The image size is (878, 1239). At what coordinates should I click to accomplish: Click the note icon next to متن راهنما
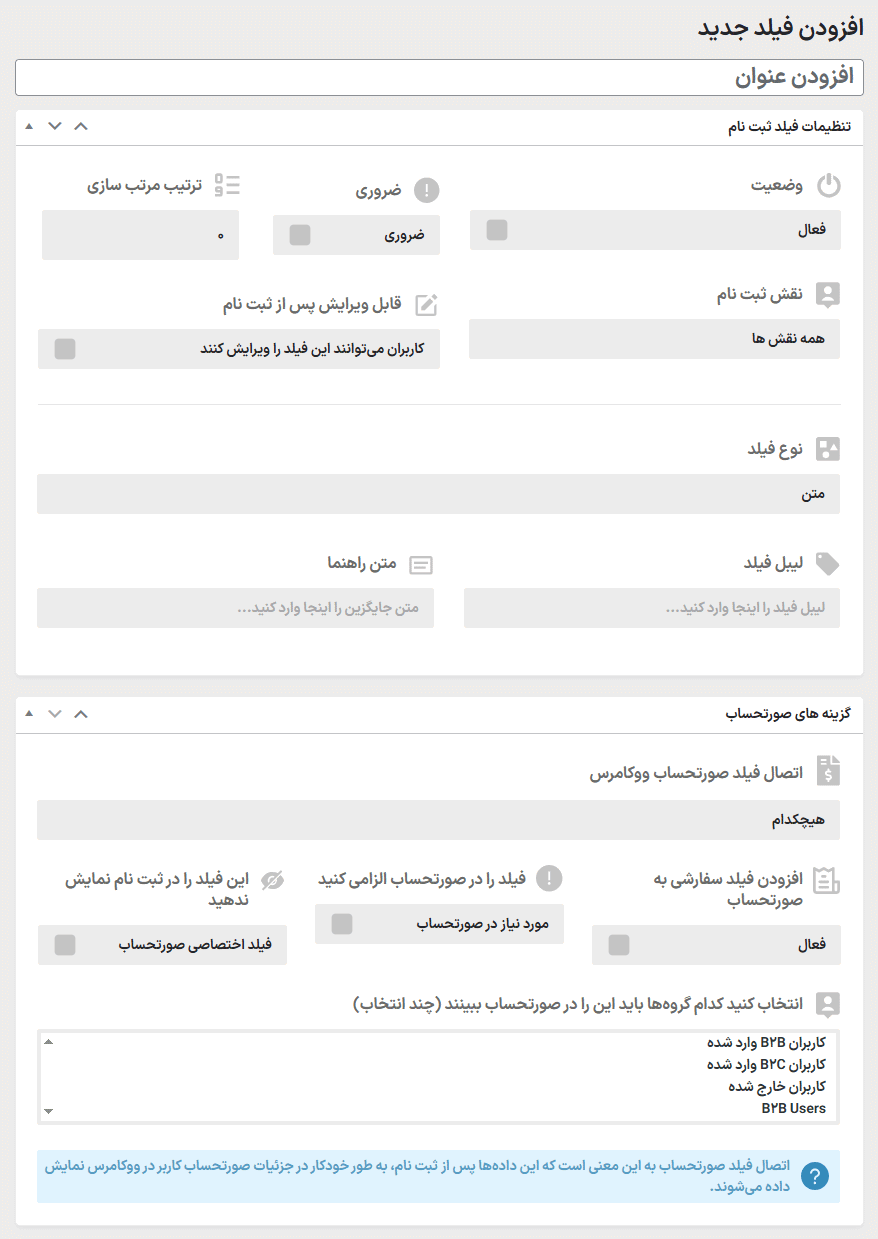click(x=421, y=564)
